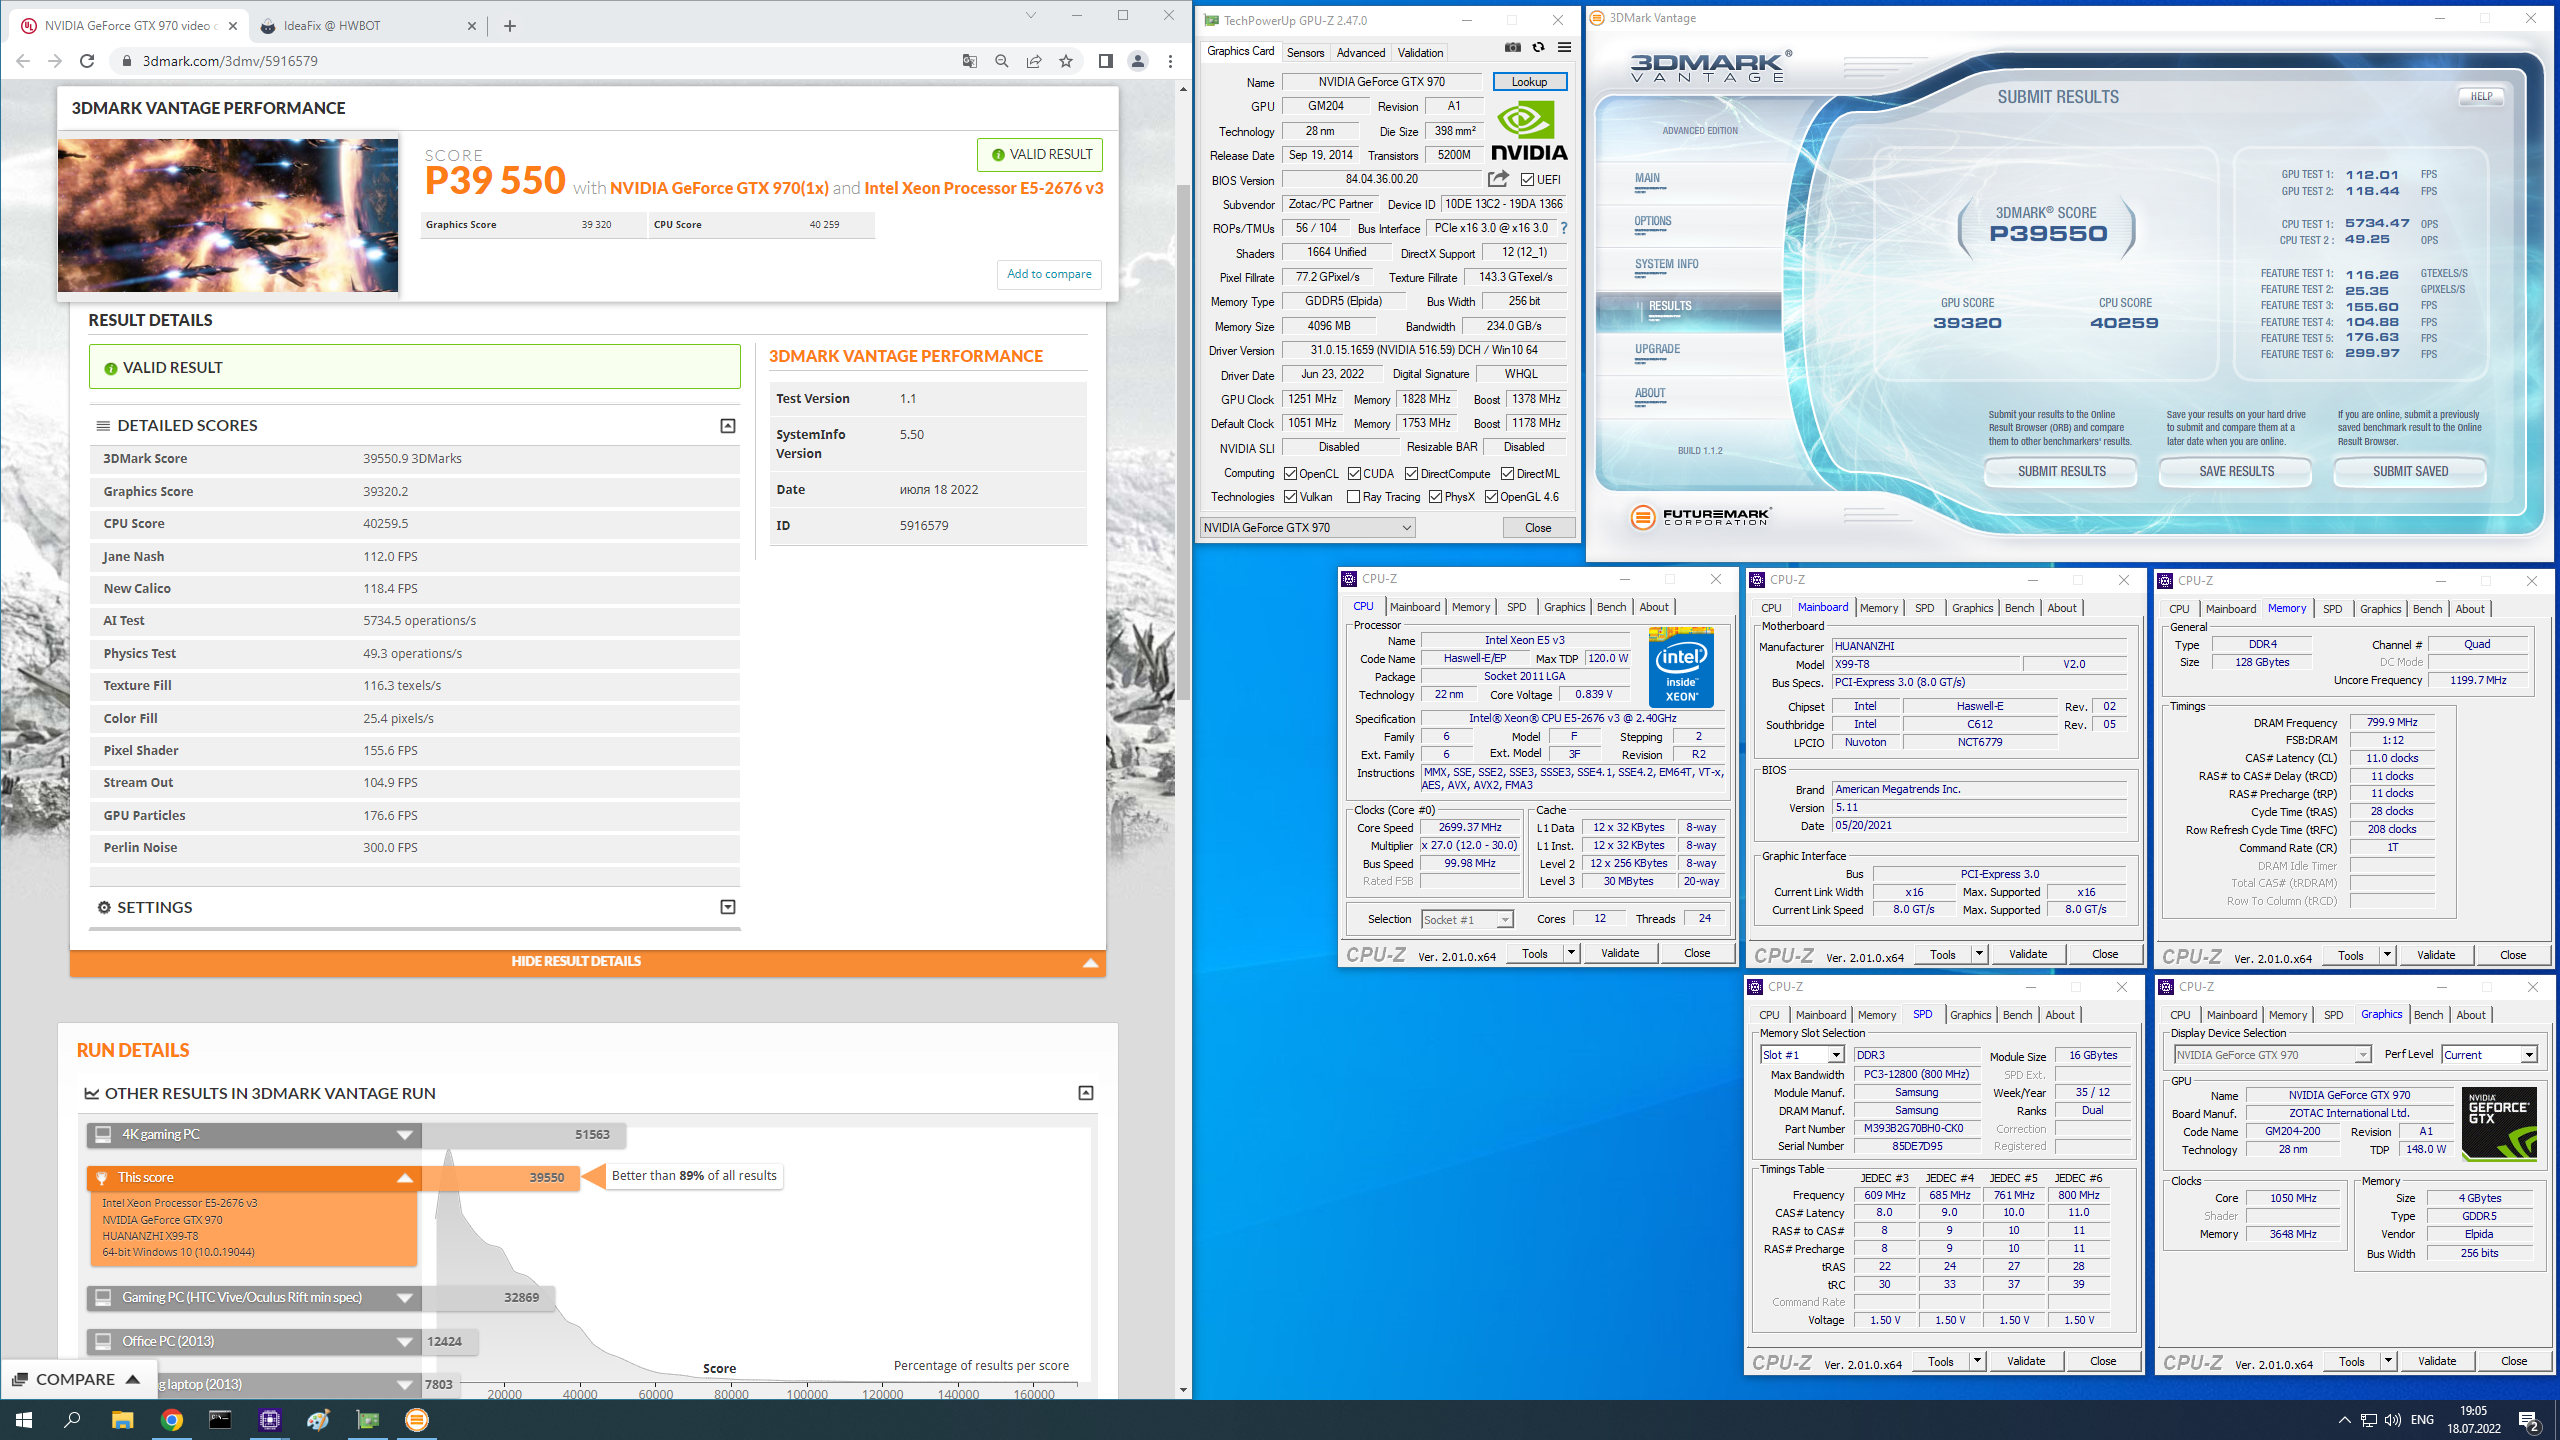This screenshot has width=2560, height=1440.
Task: Click Lookup button in GPU-Z
Action: tap(1529, 82)
